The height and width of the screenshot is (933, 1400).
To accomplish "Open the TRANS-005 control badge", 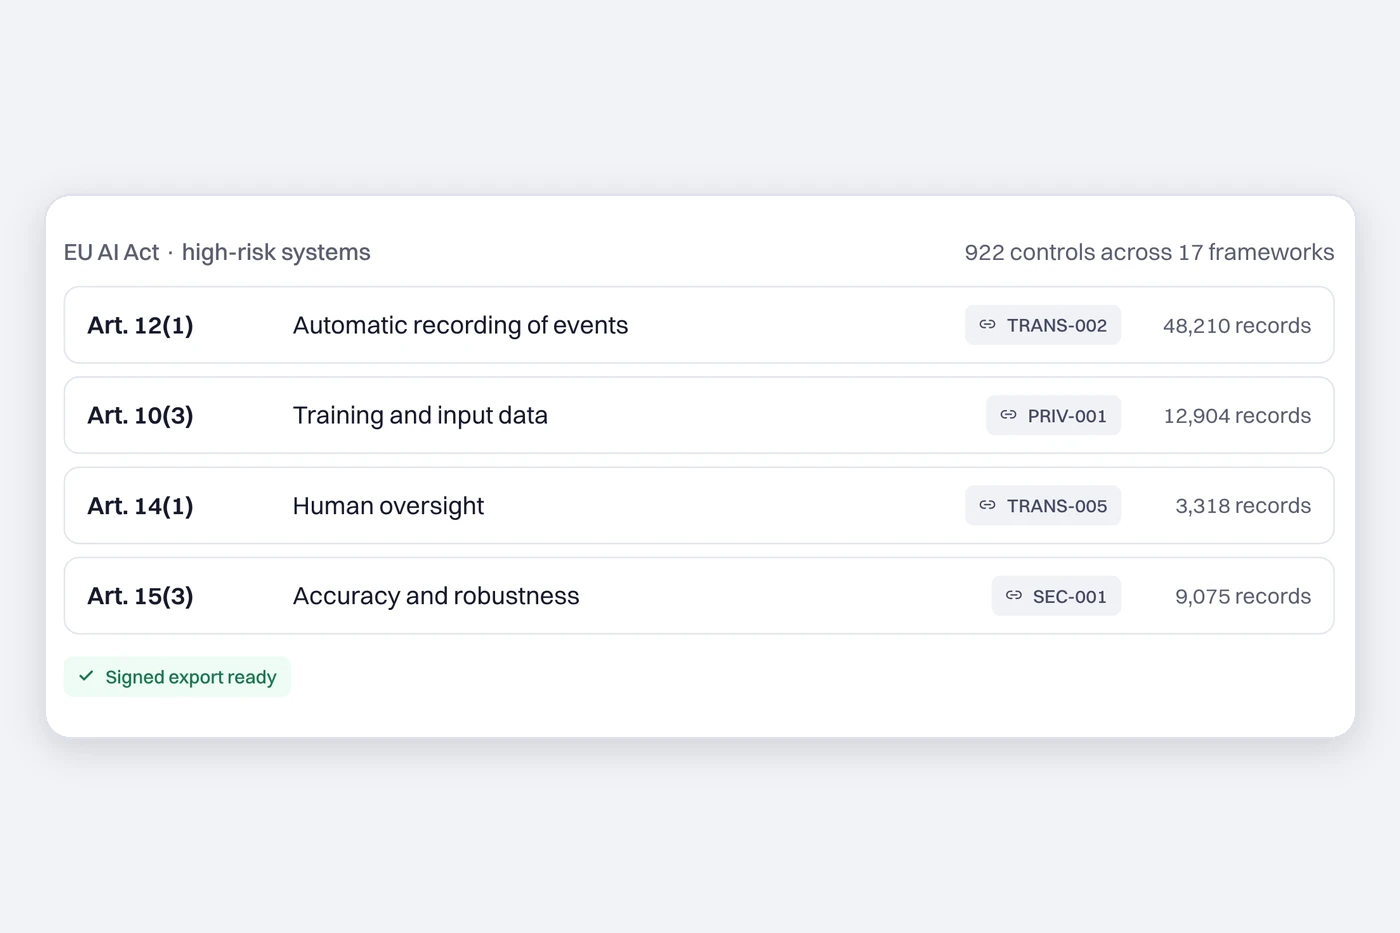I will (x=1043, y=506).
